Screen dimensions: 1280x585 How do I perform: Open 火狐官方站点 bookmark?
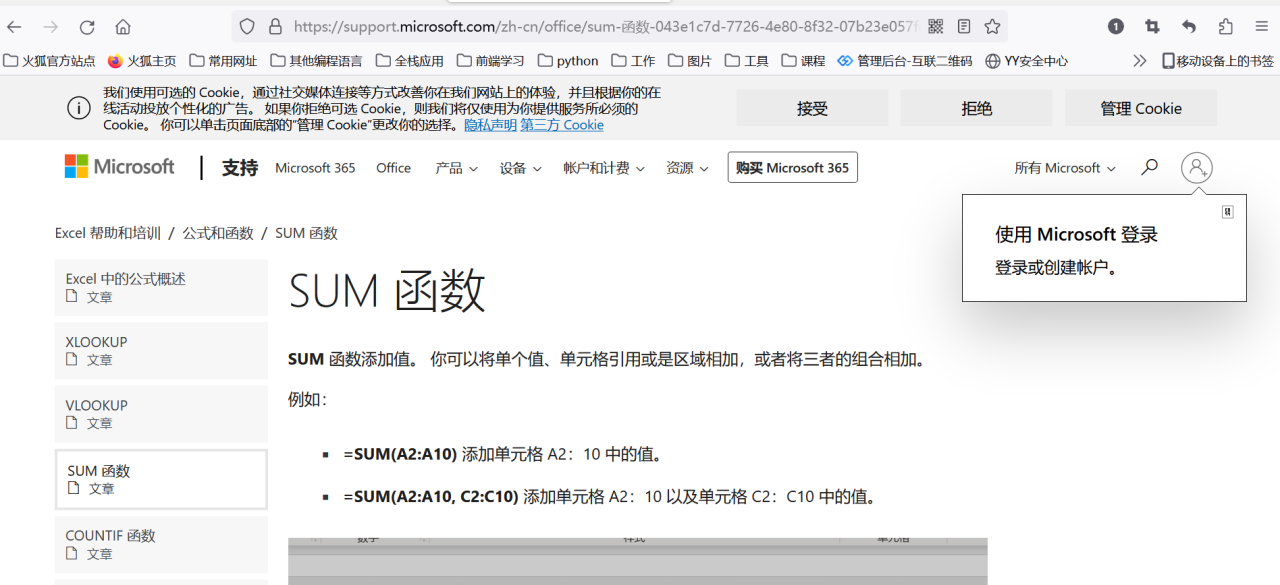pyautogui.click(x=50, y=61)
